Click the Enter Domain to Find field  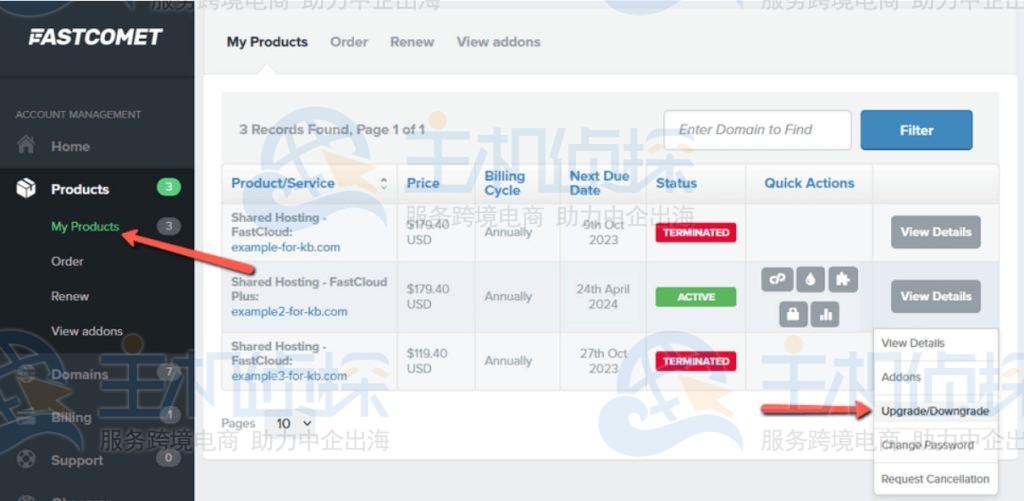[x=758, y=130]
